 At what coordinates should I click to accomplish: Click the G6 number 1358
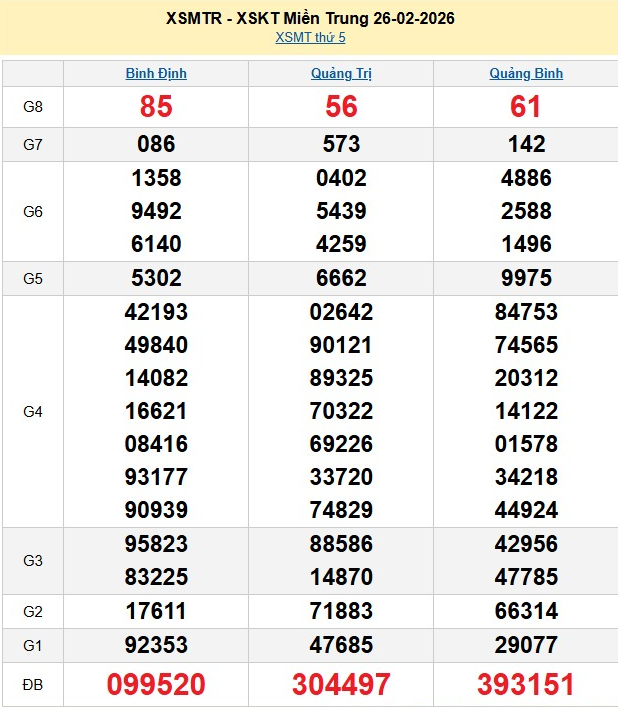click(x=156, y=178)
